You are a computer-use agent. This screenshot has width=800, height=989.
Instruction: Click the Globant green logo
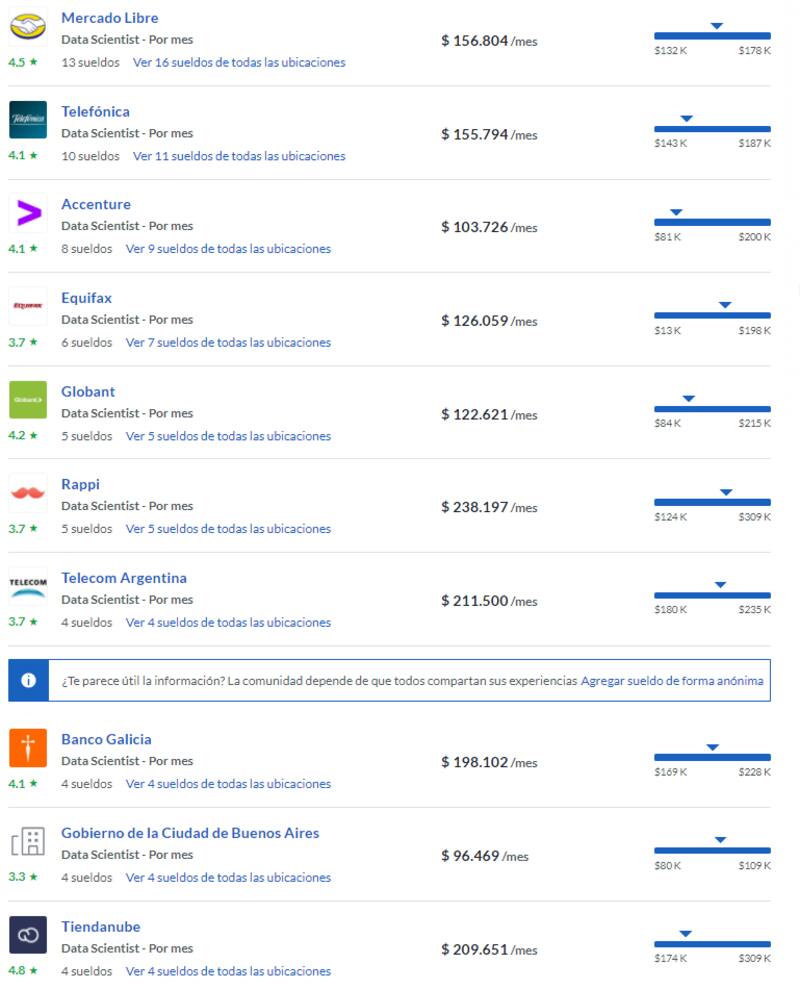27,400
